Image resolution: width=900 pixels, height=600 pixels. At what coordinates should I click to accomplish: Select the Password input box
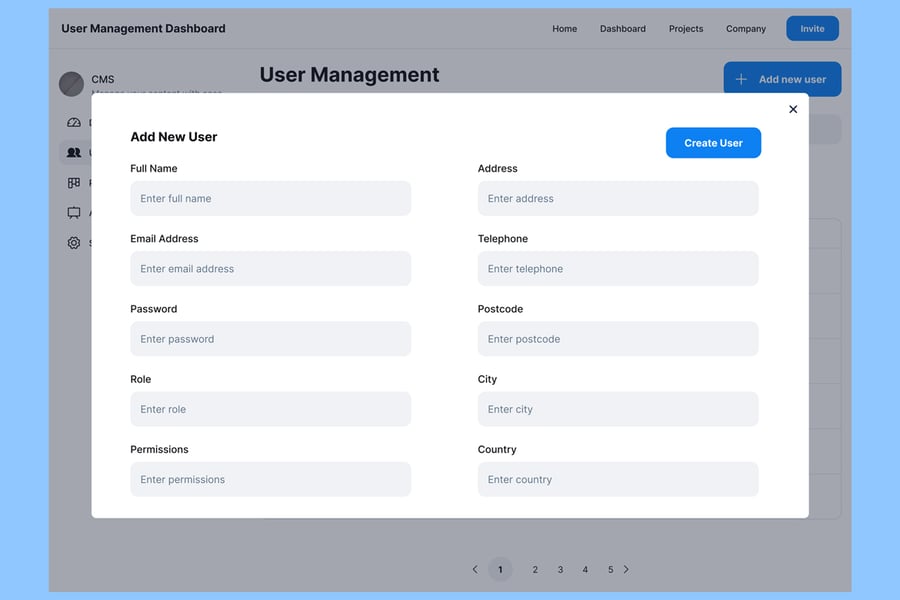[x=270, y=339]
